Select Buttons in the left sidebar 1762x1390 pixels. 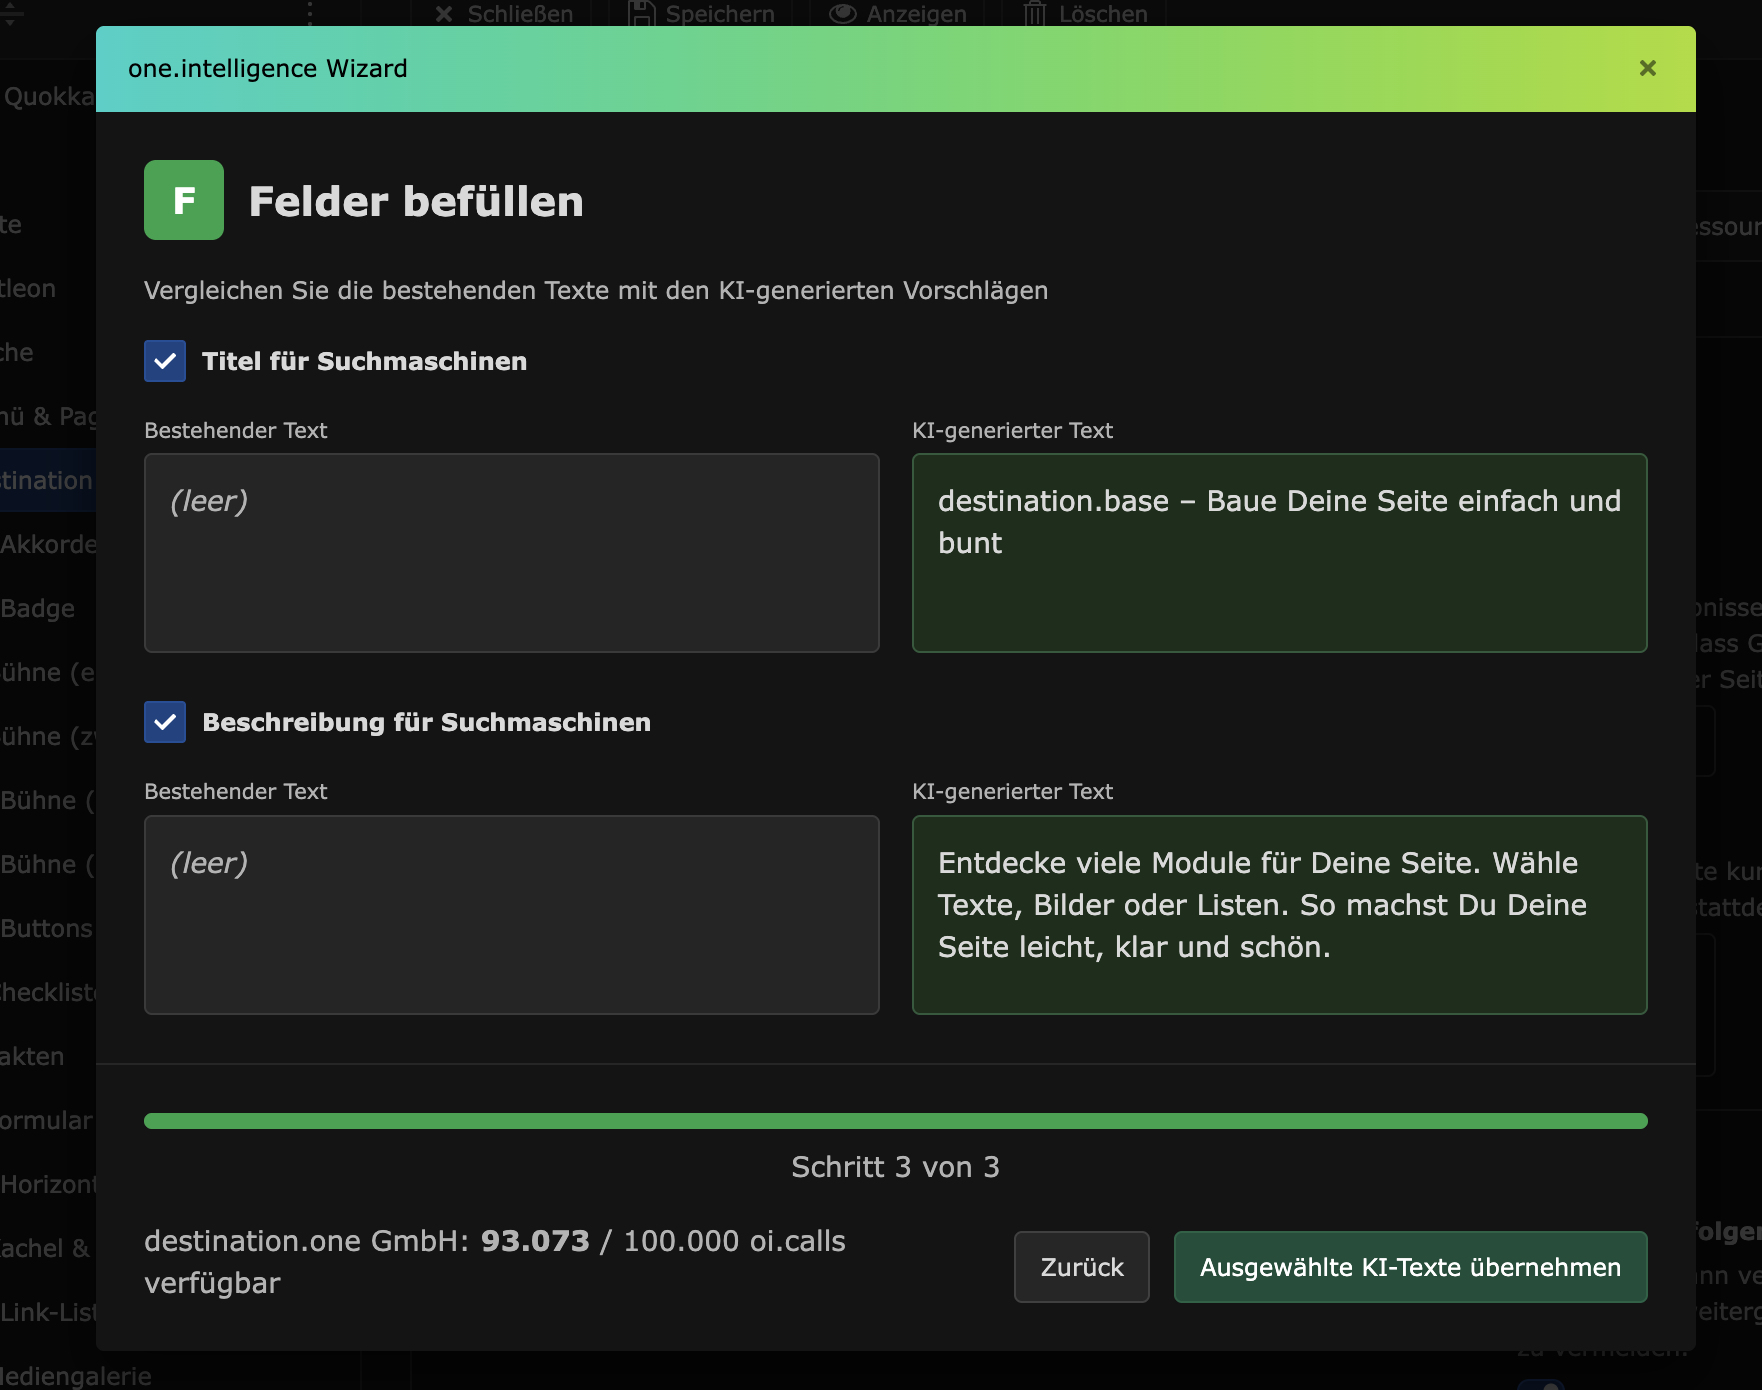46,928
